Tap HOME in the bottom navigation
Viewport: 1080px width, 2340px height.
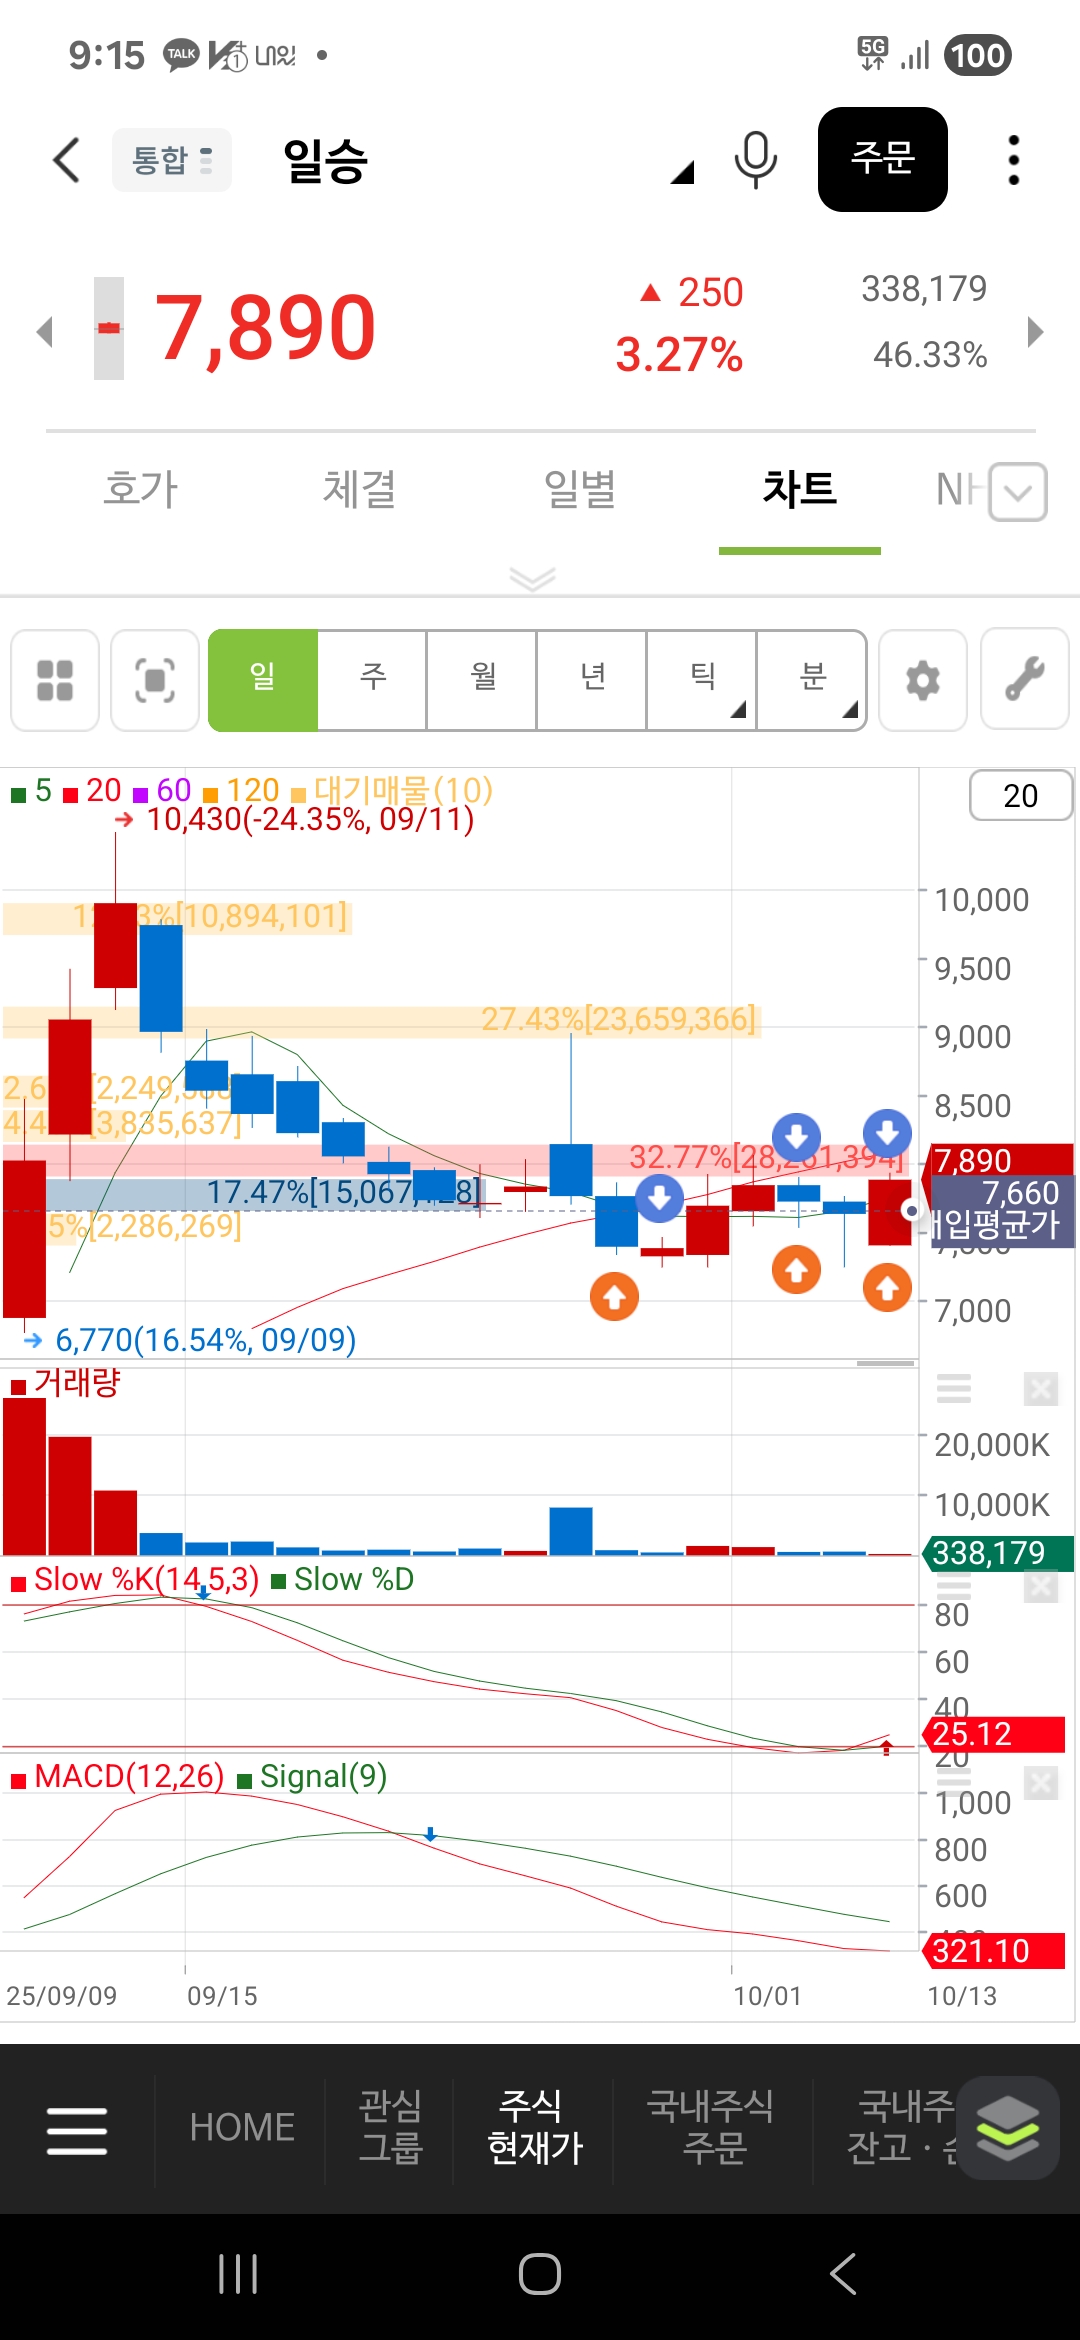point(242,2127)
